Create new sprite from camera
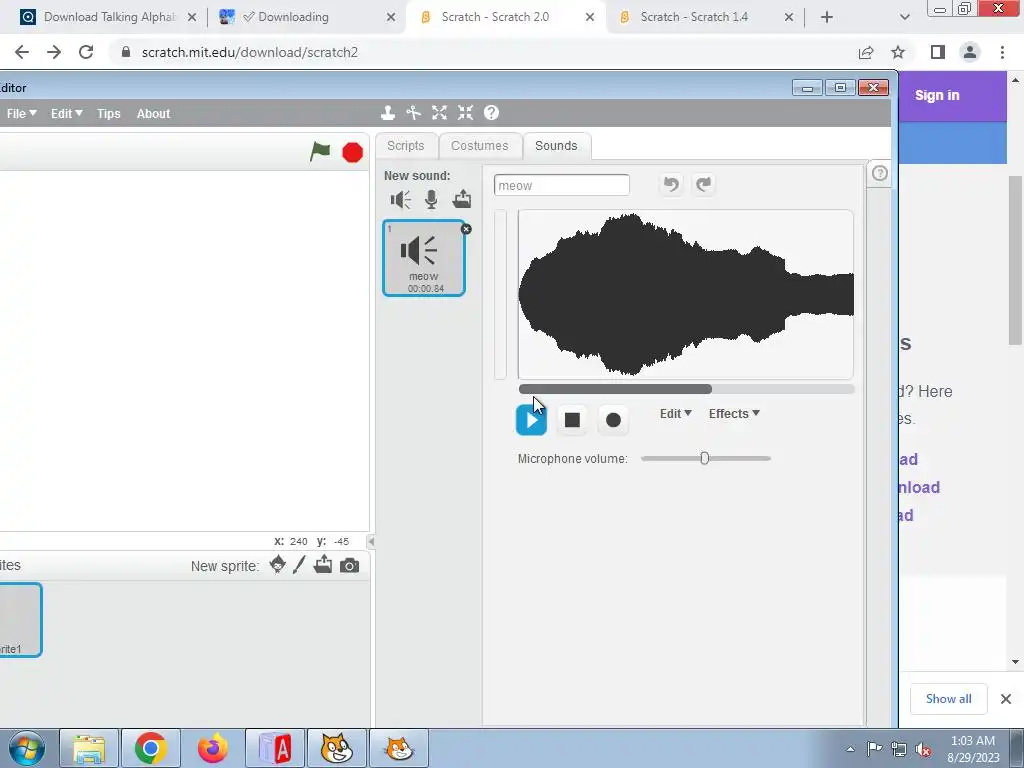Viewport: 1024px width, 768px height. coord(349,566)
